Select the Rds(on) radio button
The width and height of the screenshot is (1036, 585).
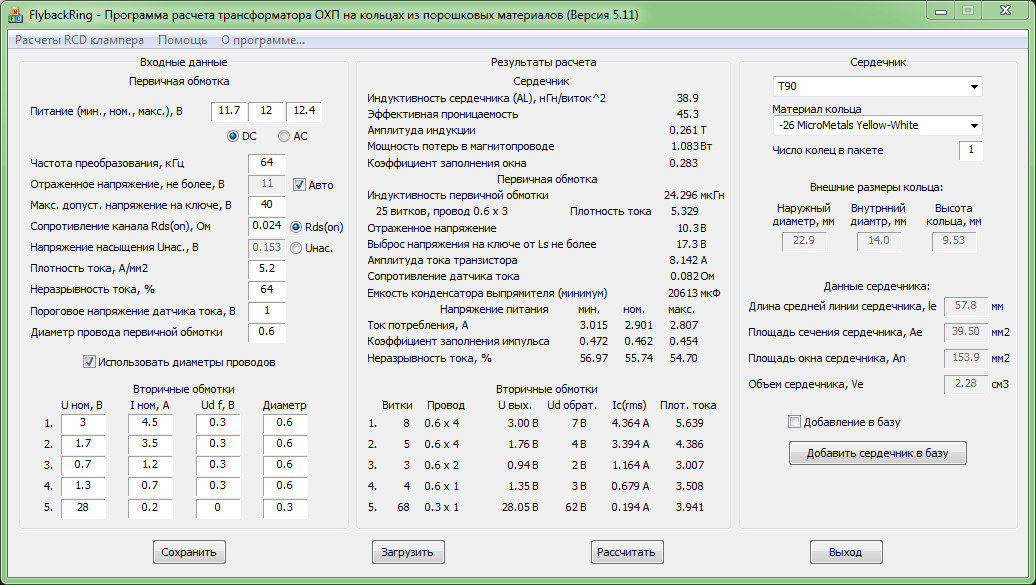point(296,227)
